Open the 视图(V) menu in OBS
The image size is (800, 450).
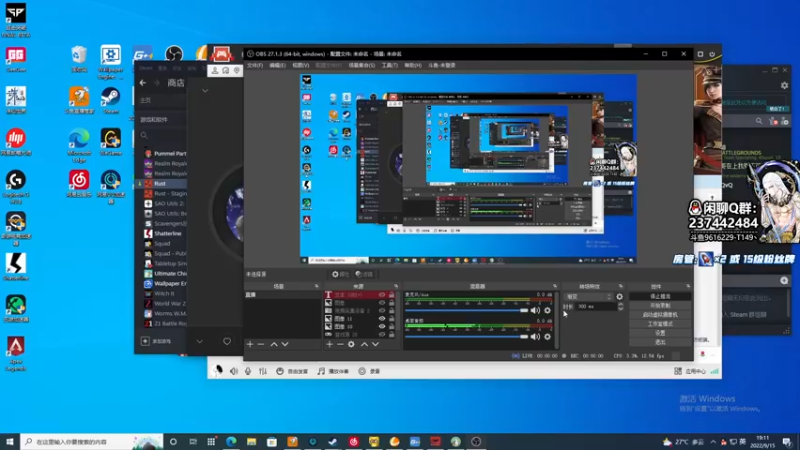pos(301,65)
